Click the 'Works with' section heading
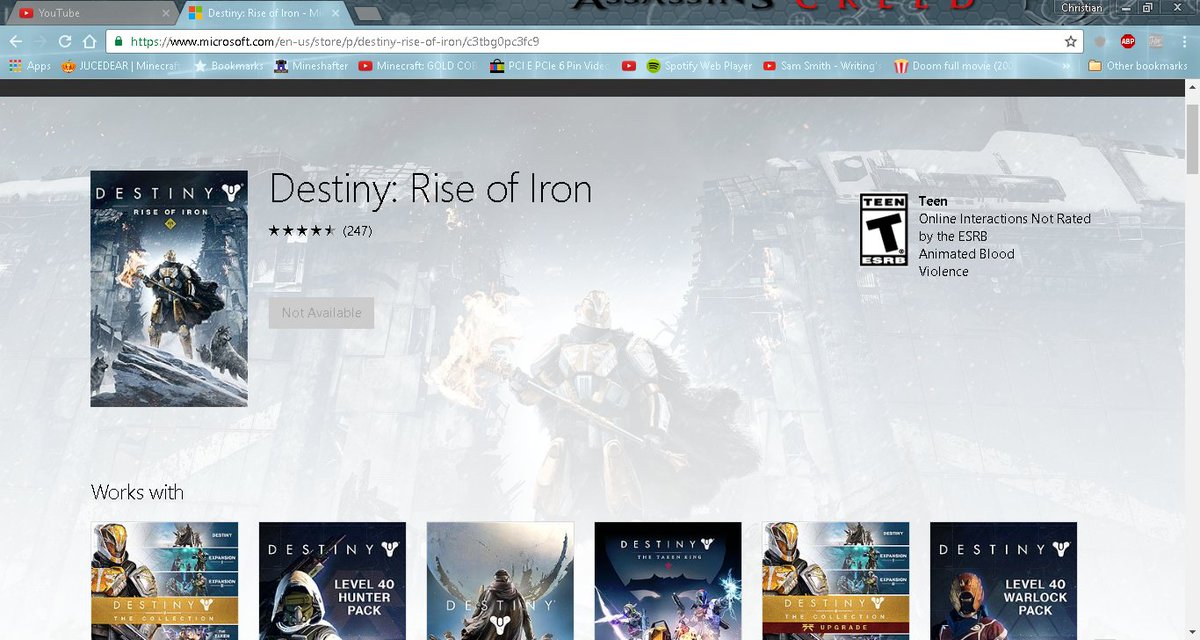Viewport: 1200px width, 640px height. click(x=137, y=492)
